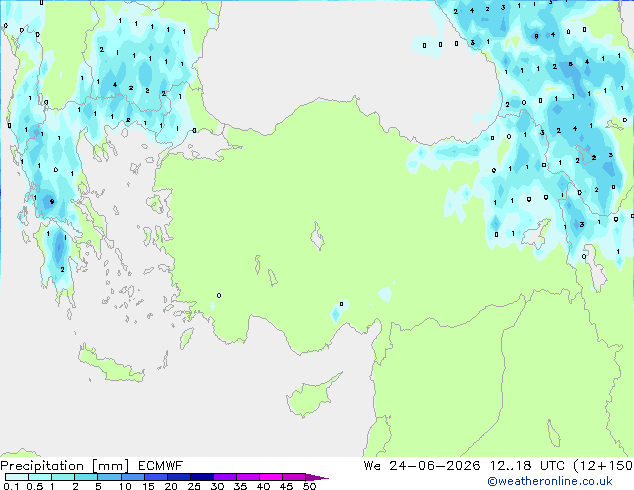Click the "45" legend scale label
The height and width of the screenshot is (490, 634).
click(x=286, y=486)
